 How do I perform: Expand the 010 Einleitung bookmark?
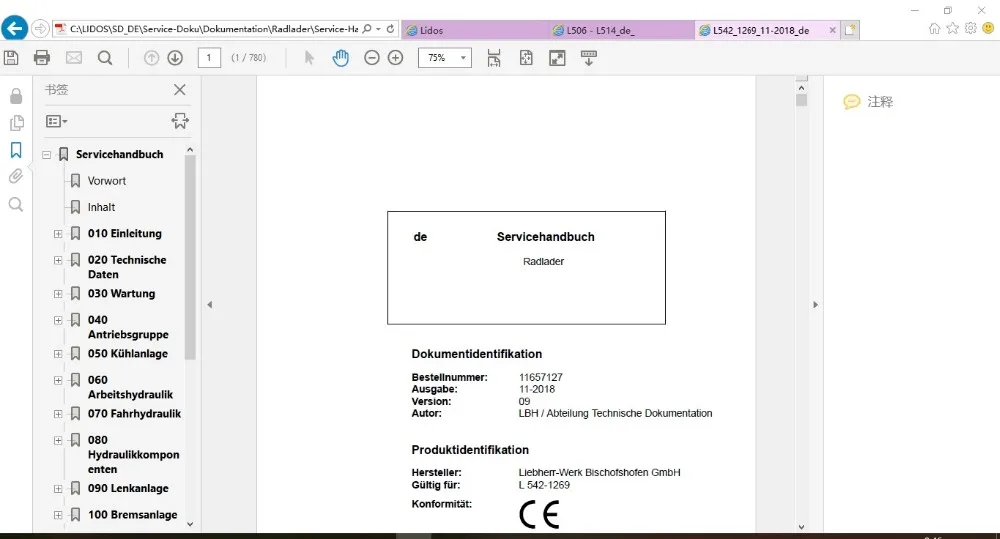coord(58,234)
